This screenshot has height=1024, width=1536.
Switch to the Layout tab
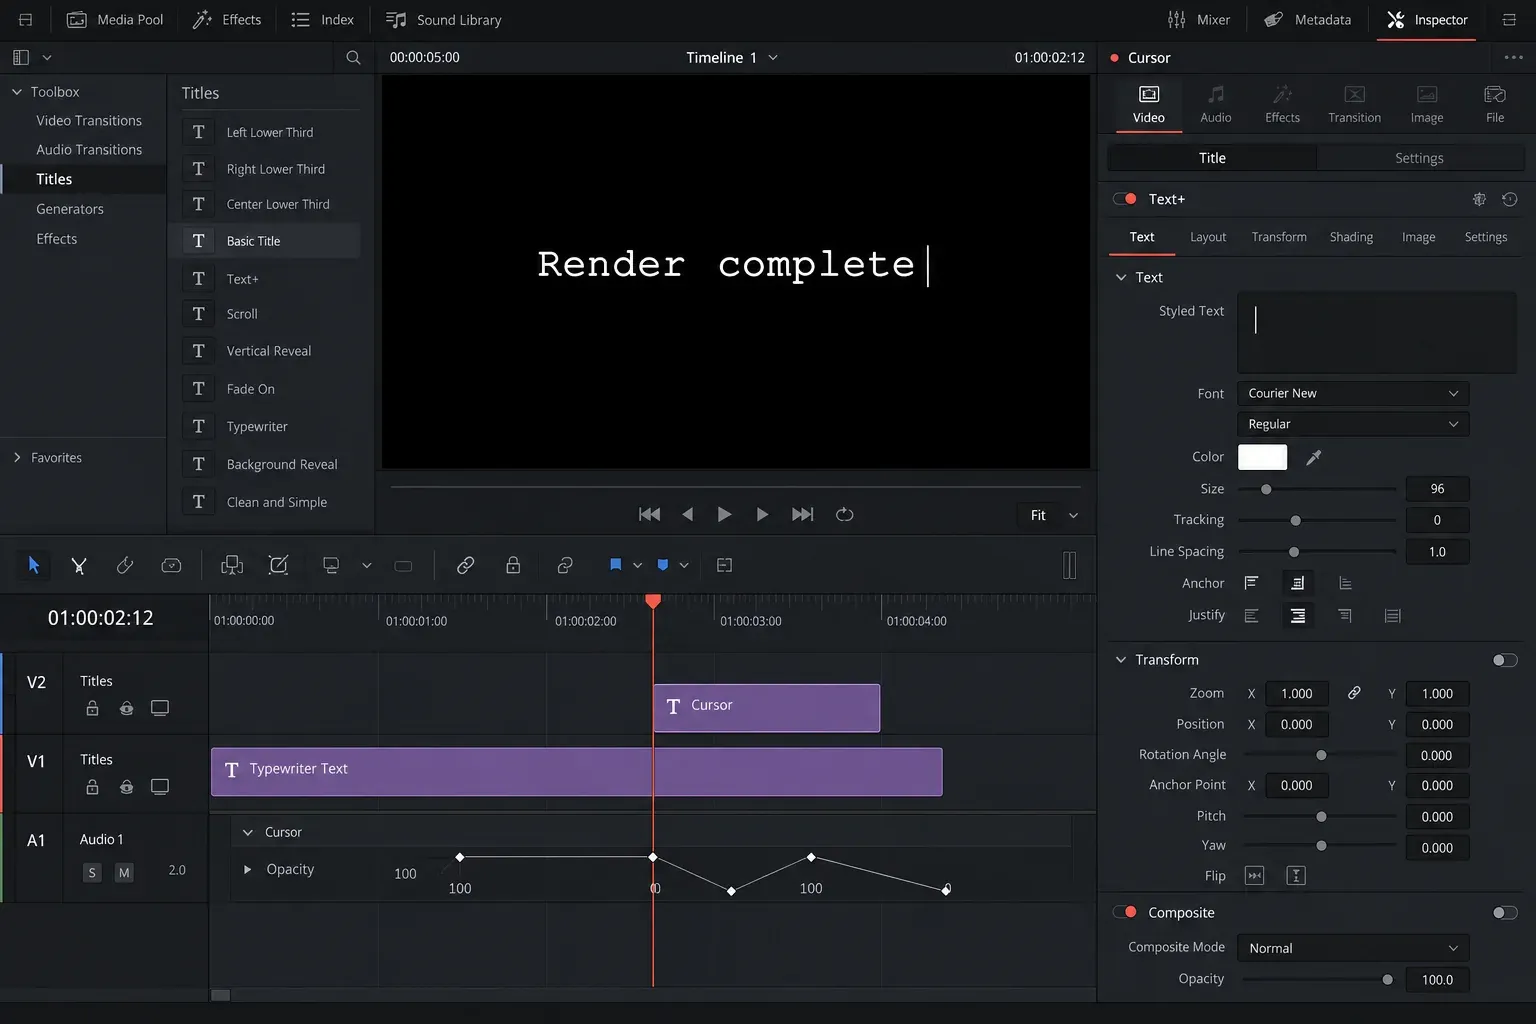tap(1208, 237)
